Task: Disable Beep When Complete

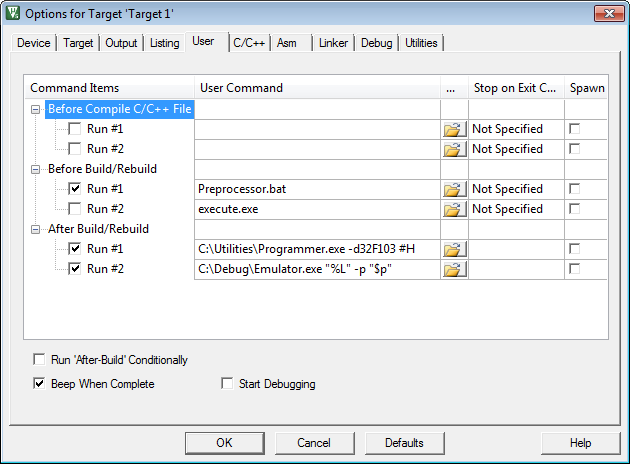Action: pos(39,383)
